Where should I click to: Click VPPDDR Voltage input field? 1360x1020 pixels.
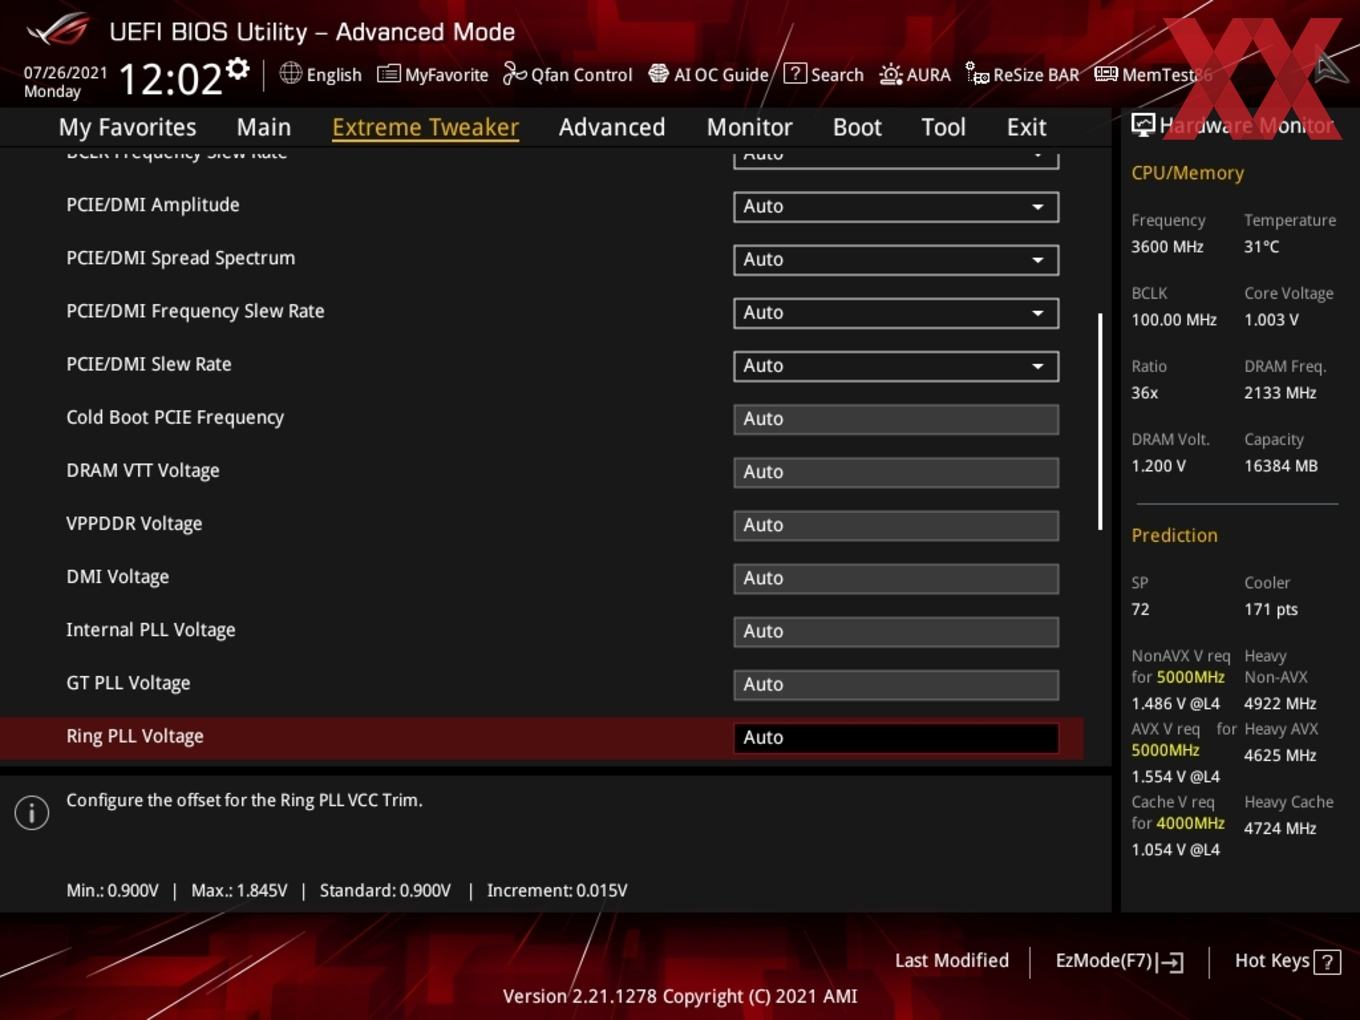point(896,524)
